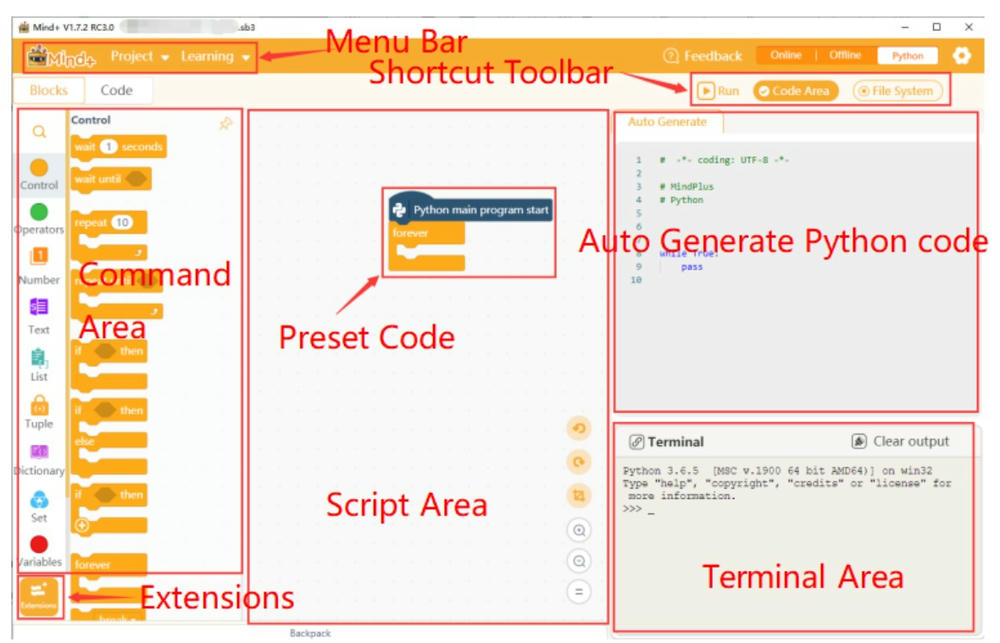Click the wait 1 seconds value field
Screen dimensions: 1000x643
(x=108, y=147)
